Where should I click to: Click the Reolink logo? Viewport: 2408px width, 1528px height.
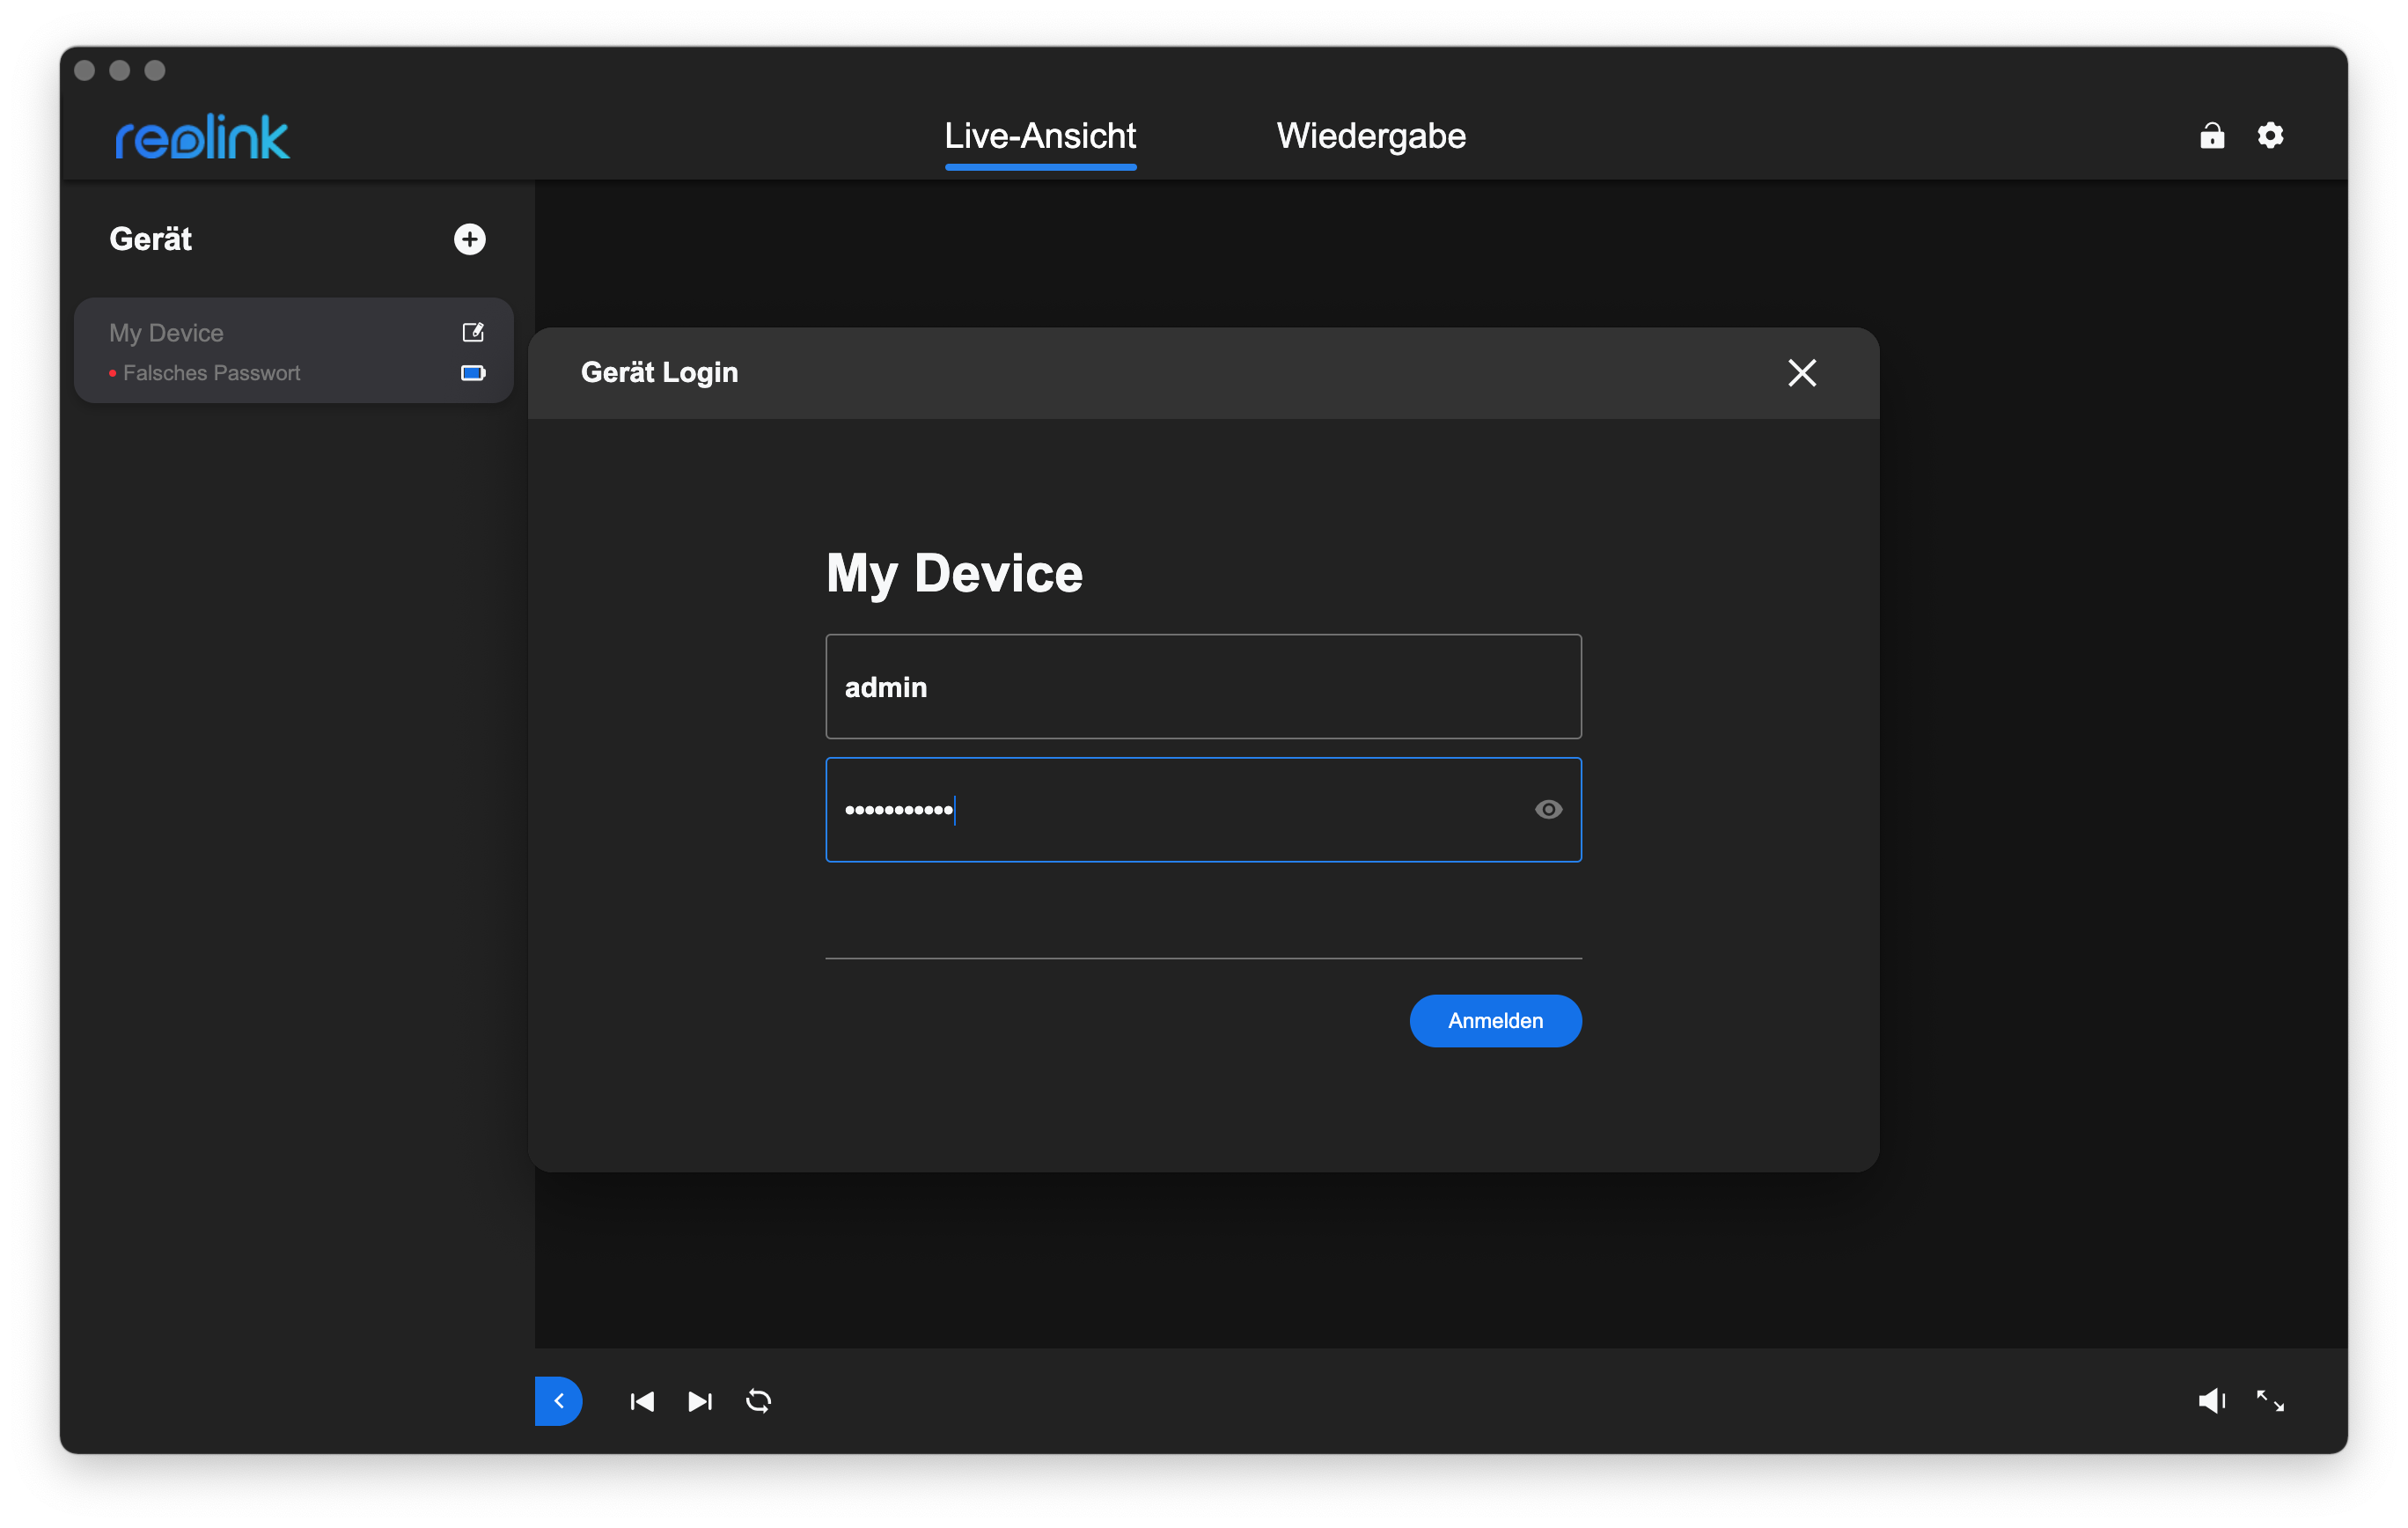[x=202, y=137]
